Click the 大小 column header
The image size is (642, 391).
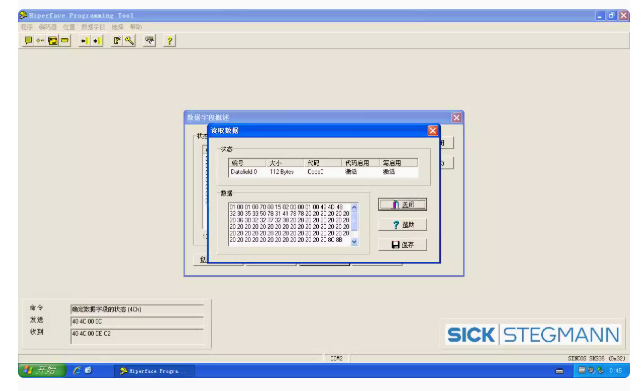point(285,163)
